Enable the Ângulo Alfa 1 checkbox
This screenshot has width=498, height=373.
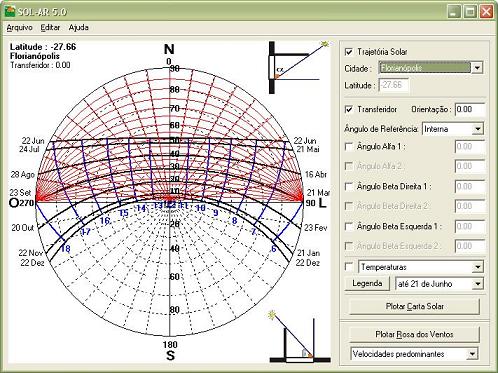(x=349, y=147)
